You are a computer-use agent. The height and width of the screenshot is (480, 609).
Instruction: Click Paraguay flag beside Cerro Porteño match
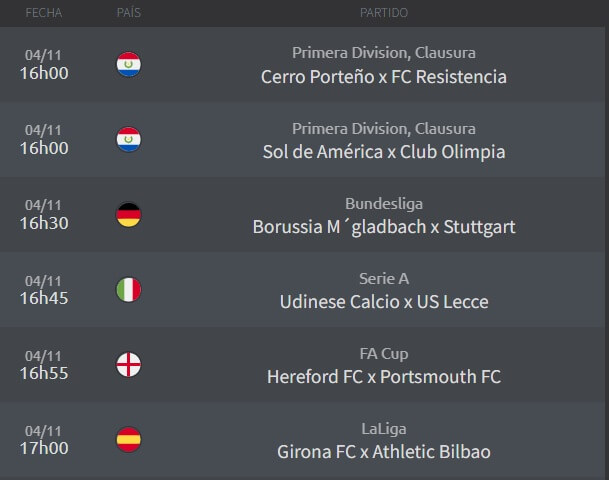tap(129, 64)
